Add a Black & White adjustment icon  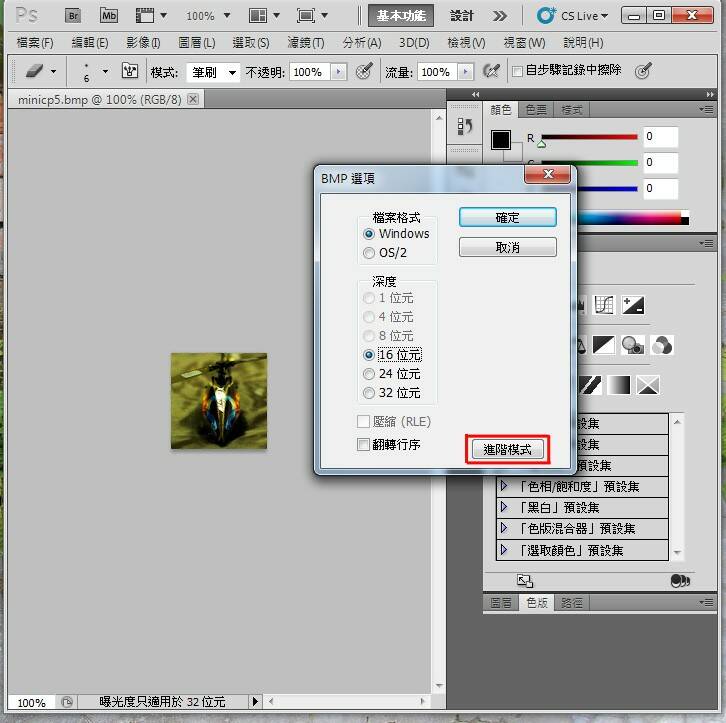point(604,345)
